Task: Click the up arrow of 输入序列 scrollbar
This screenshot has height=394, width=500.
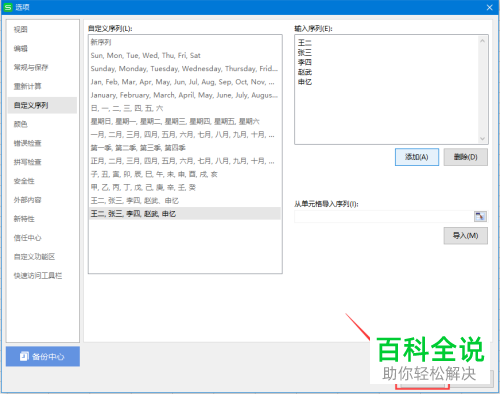Action: pyautogui.click(x=482, y=41)
